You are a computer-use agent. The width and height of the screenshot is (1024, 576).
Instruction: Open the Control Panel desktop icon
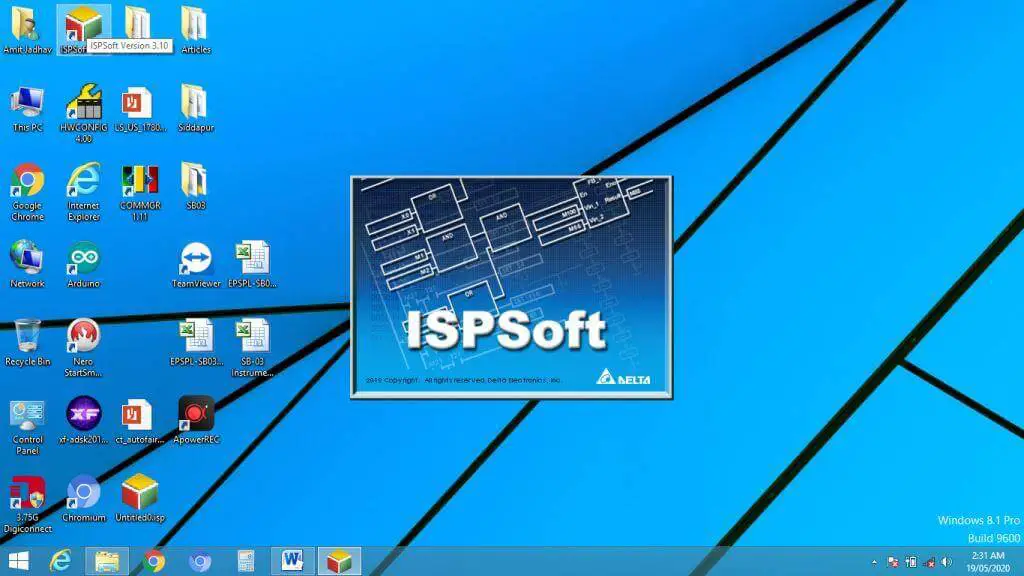pos(27,426)
